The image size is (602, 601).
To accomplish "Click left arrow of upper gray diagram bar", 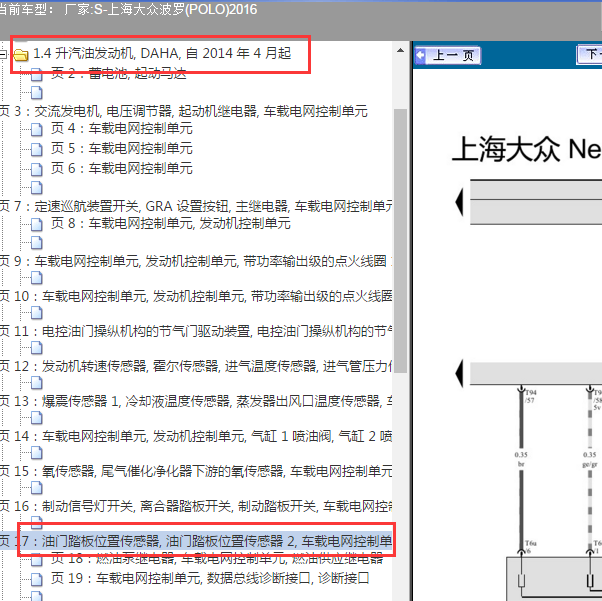I will [x=459, y=202].
